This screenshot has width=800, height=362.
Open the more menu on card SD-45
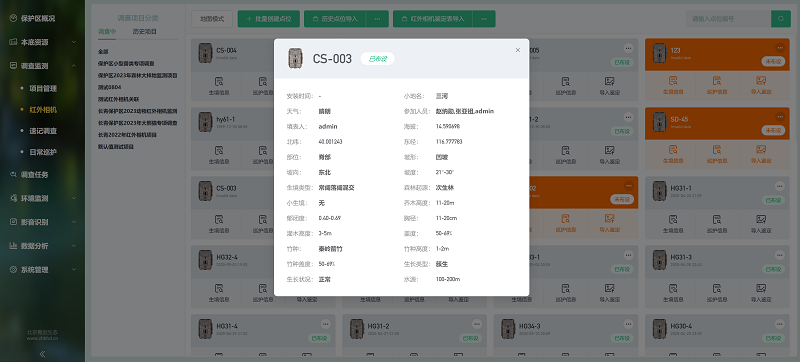780,117
